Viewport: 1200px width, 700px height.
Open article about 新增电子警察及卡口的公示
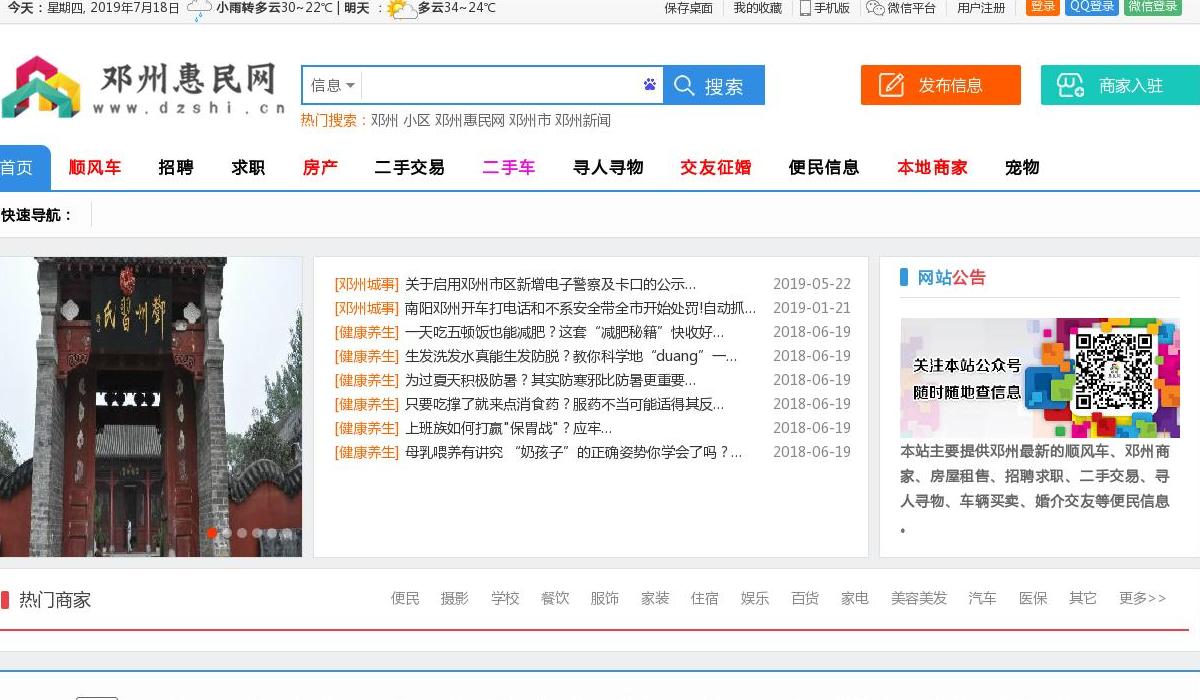pos(550,284)
